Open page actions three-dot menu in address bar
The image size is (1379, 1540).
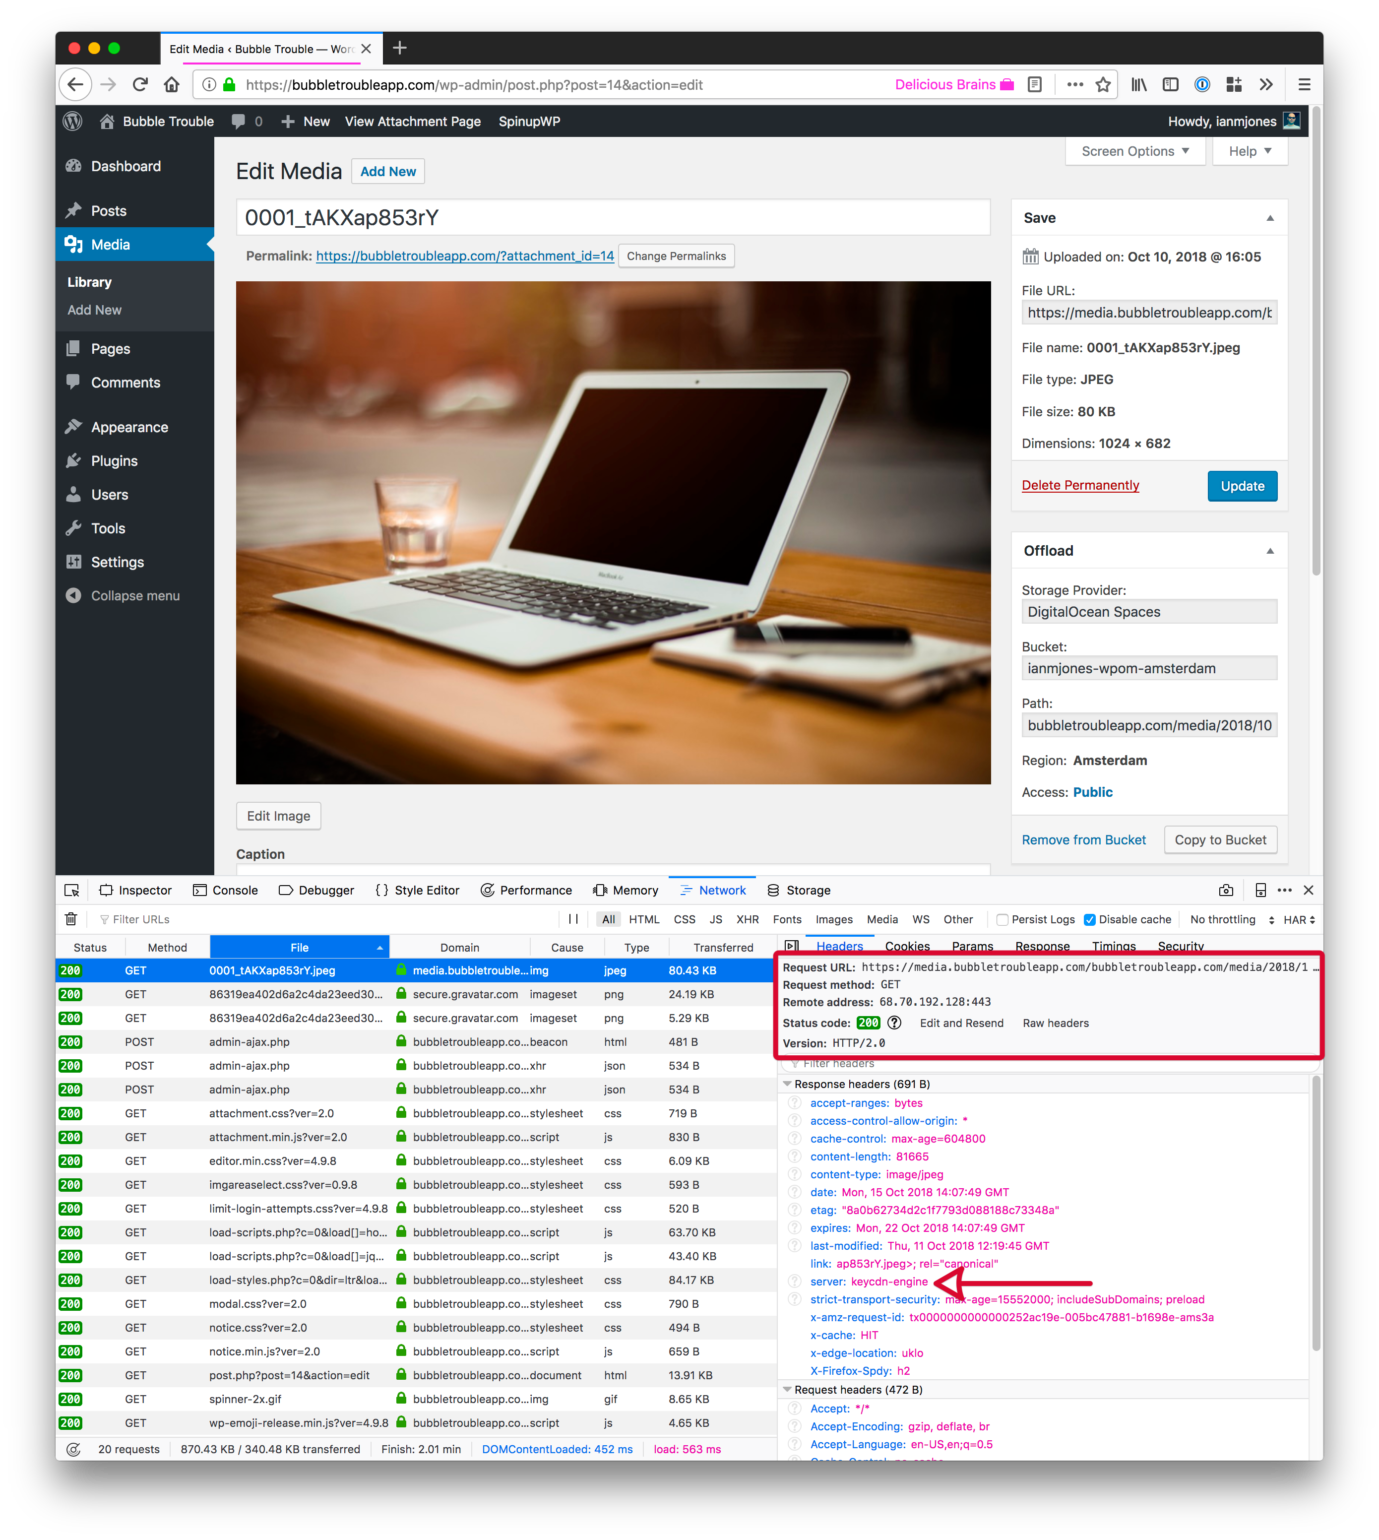point(1075,85)
